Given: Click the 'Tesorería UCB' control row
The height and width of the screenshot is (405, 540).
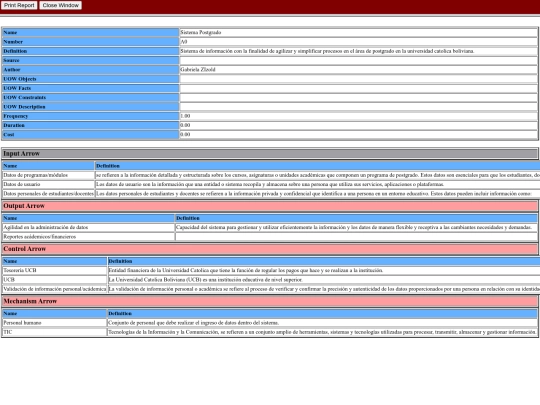Looking at the screenshot, I should coord(20,270).
